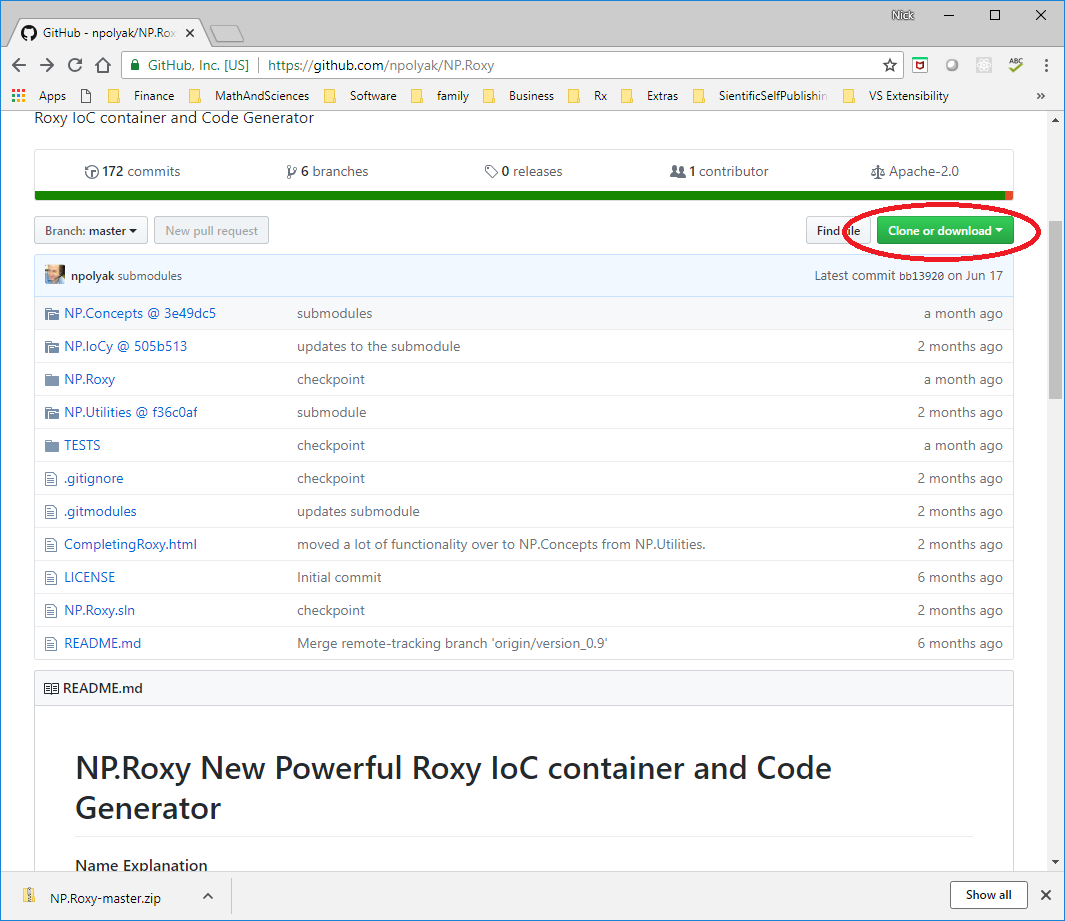
Task: Go back with the browser back arrow
Action: tap(19, 65)
